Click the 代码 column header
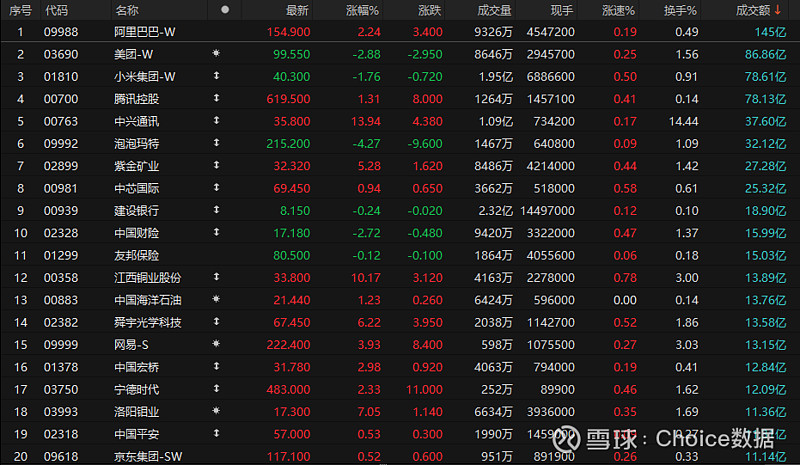 pyautogui.click(x=57, y=9)
